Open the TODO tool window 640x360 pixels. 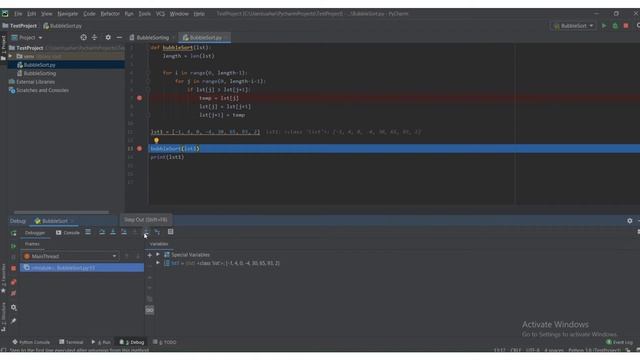point(165,342)
